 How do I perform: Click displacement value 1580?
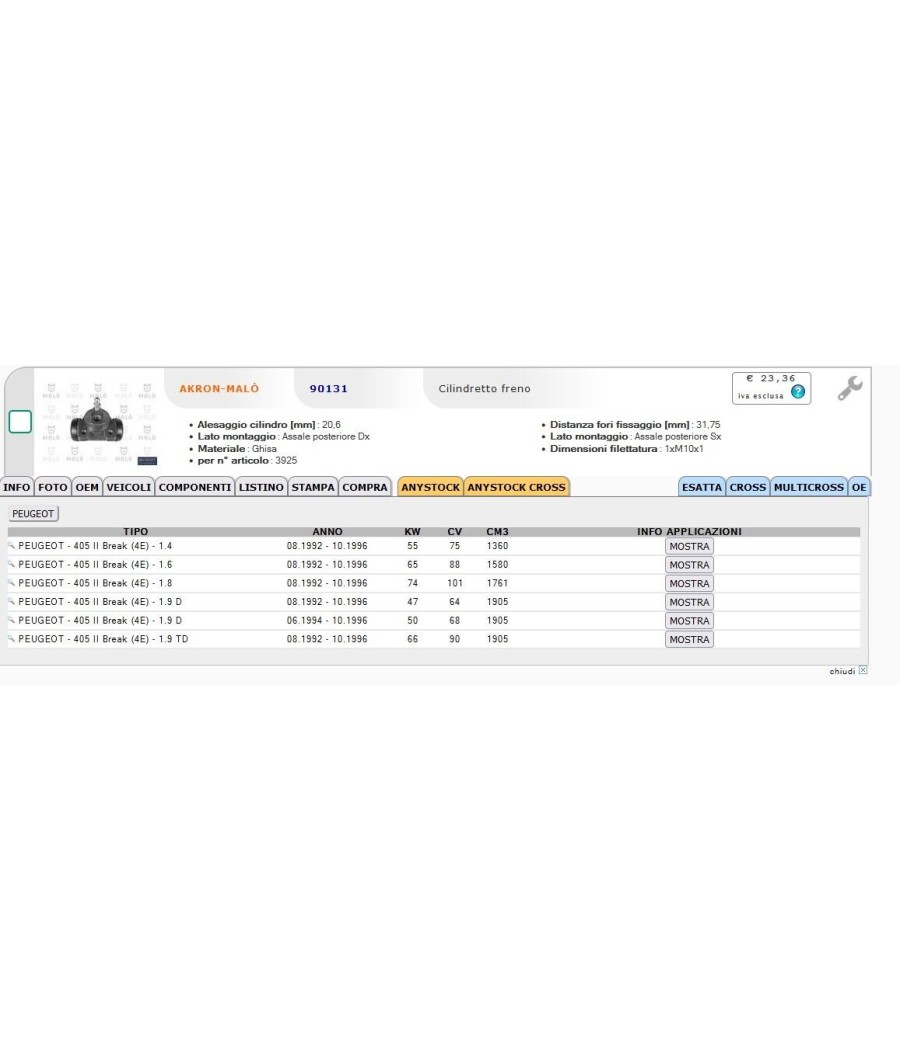coord(498,565)
